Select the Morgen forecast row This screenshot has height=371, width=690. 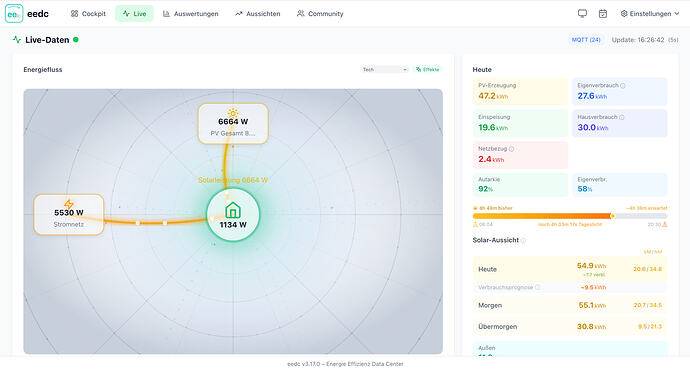pyautogui.click(x=570, y=305)
